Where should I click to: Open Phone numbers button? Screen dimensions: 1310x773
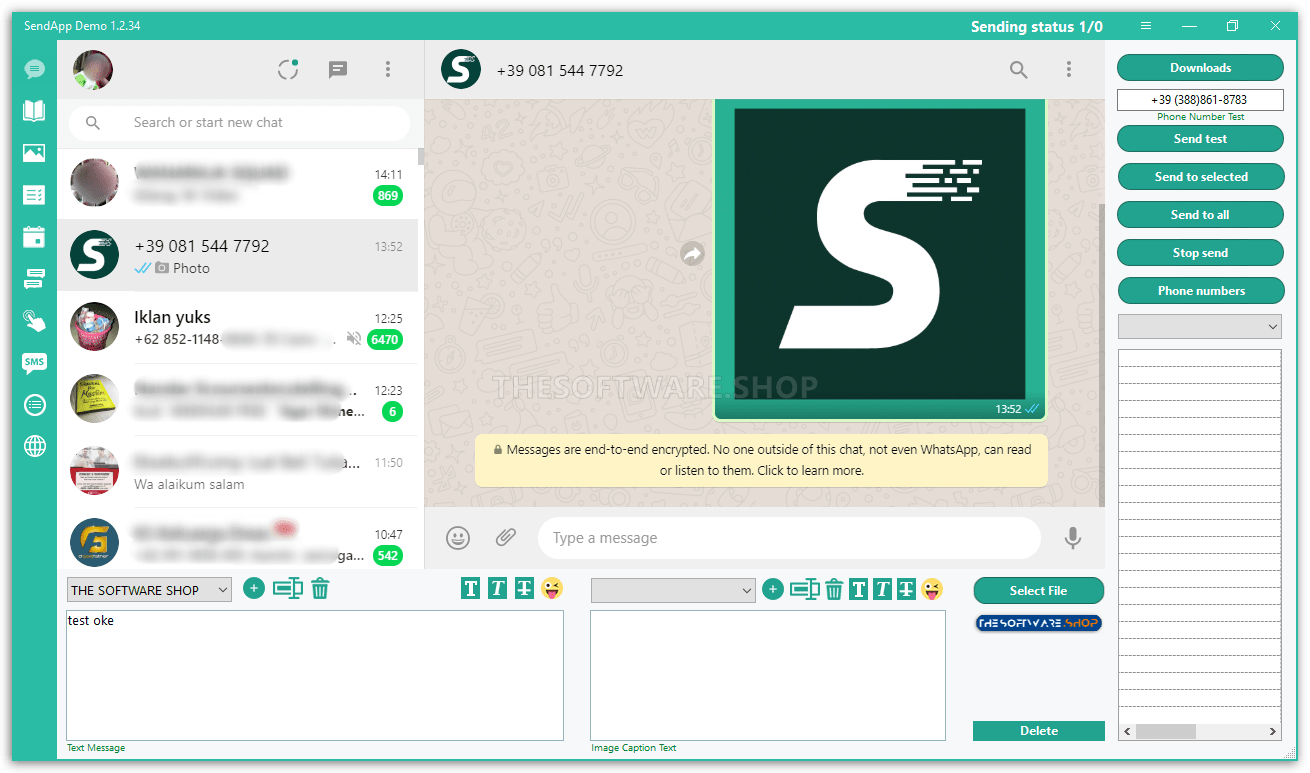1200,291
